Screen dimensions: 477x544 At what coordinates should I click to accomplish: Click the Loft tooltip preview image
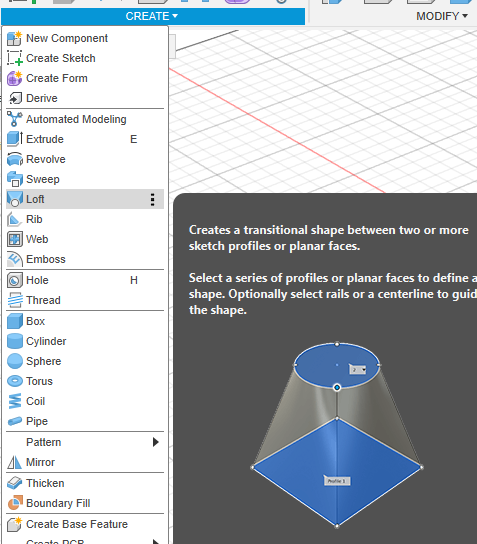click(337, 435)
